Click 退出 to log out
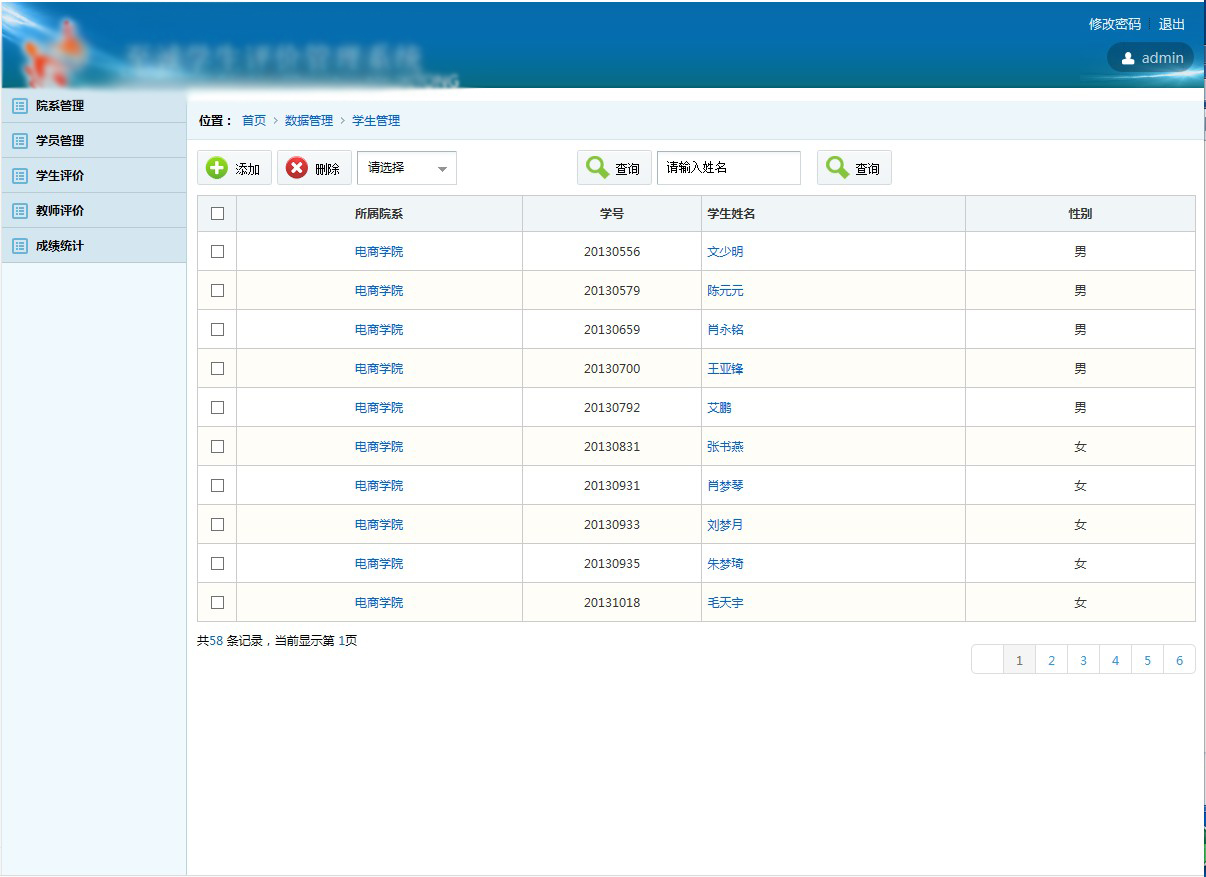 pos(1171,24)
